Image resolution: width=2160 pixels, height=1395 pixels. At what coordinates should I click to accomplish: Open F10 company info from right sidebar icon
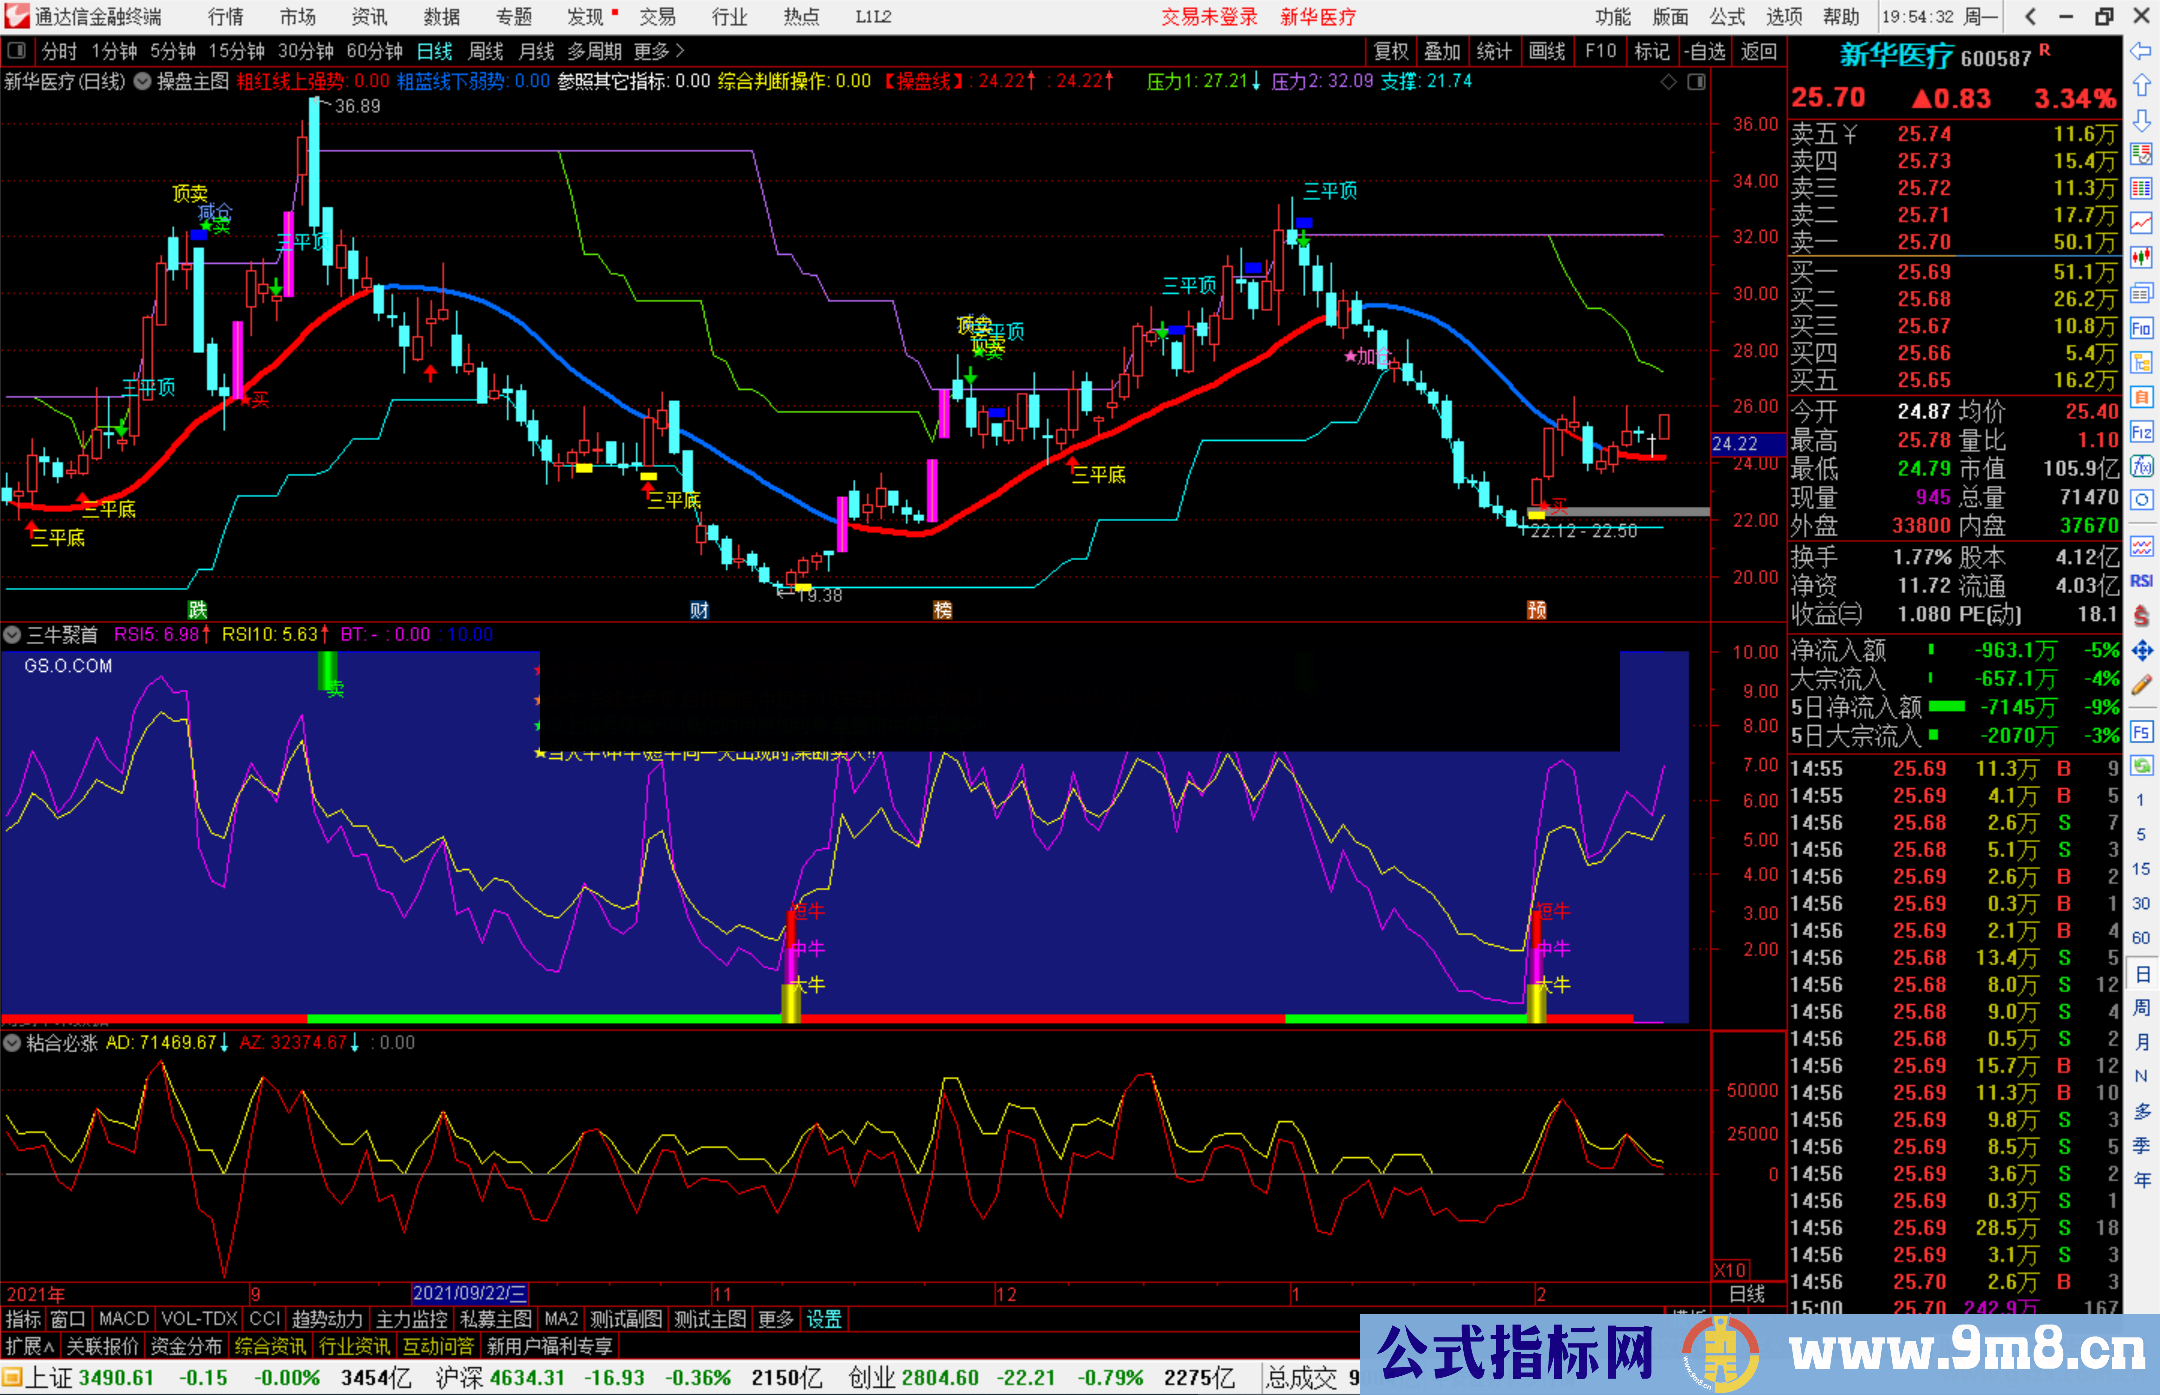[x=2142, y=325]
